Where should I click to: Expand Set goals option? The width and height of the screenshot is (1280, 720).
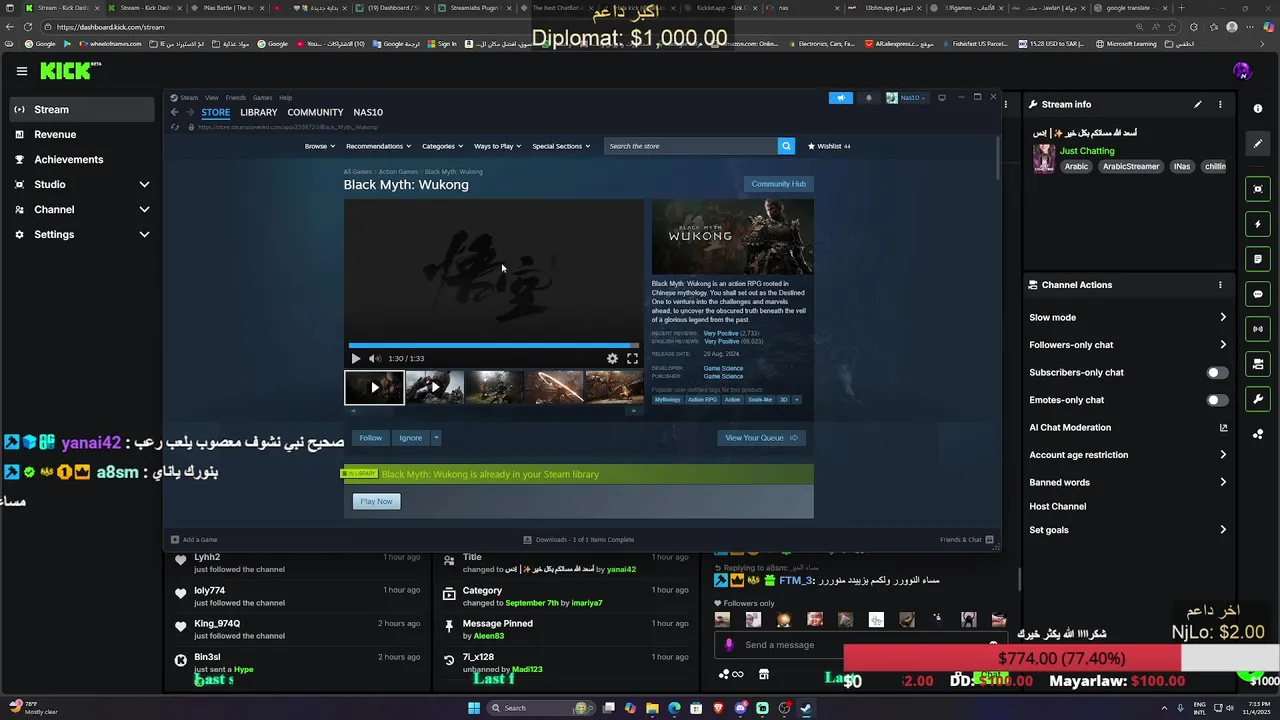coord(1222,530)
